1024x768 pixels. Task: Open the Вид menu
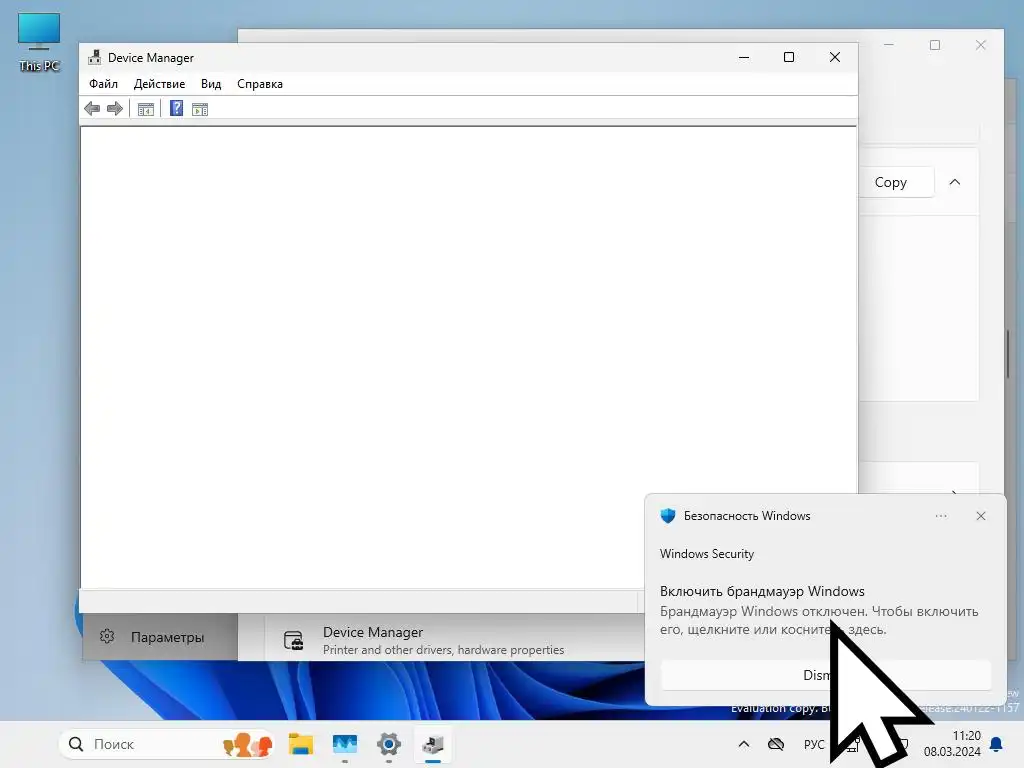pyautogui.click(x=211, y=84)
